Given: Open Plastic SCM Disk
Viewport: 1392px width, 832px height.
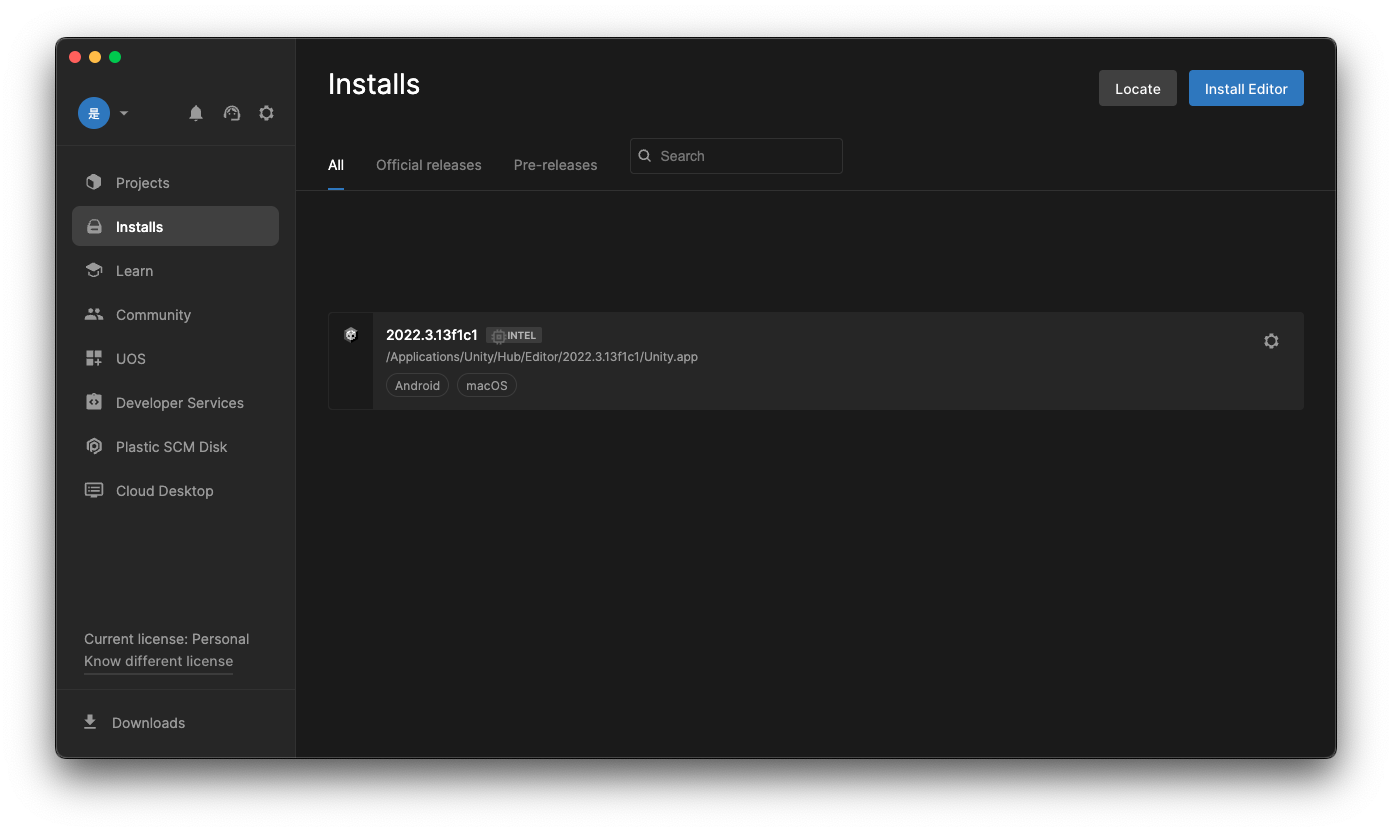Looking at the screenshot, I should click(175, 447).
